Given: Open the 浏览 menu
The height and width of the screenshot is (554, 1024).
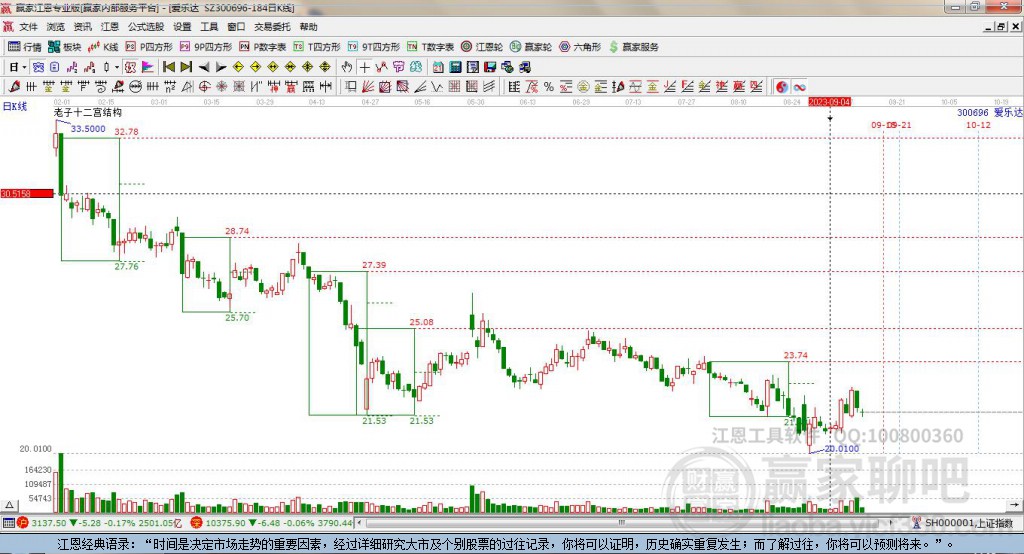Looking at the screenshot, I should (x=56, y=27).
